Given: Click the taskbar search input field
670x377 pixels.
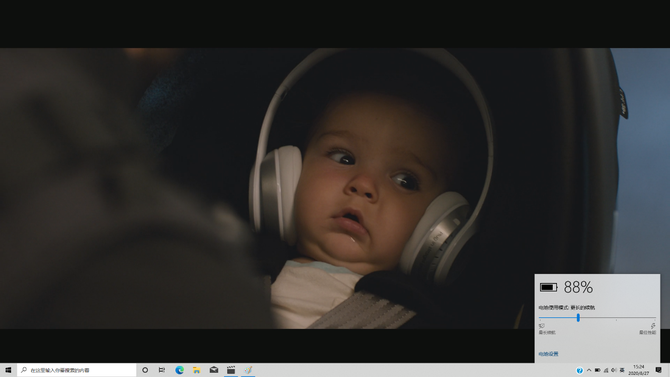Looking at the screenshot, I should coord(76,370).
